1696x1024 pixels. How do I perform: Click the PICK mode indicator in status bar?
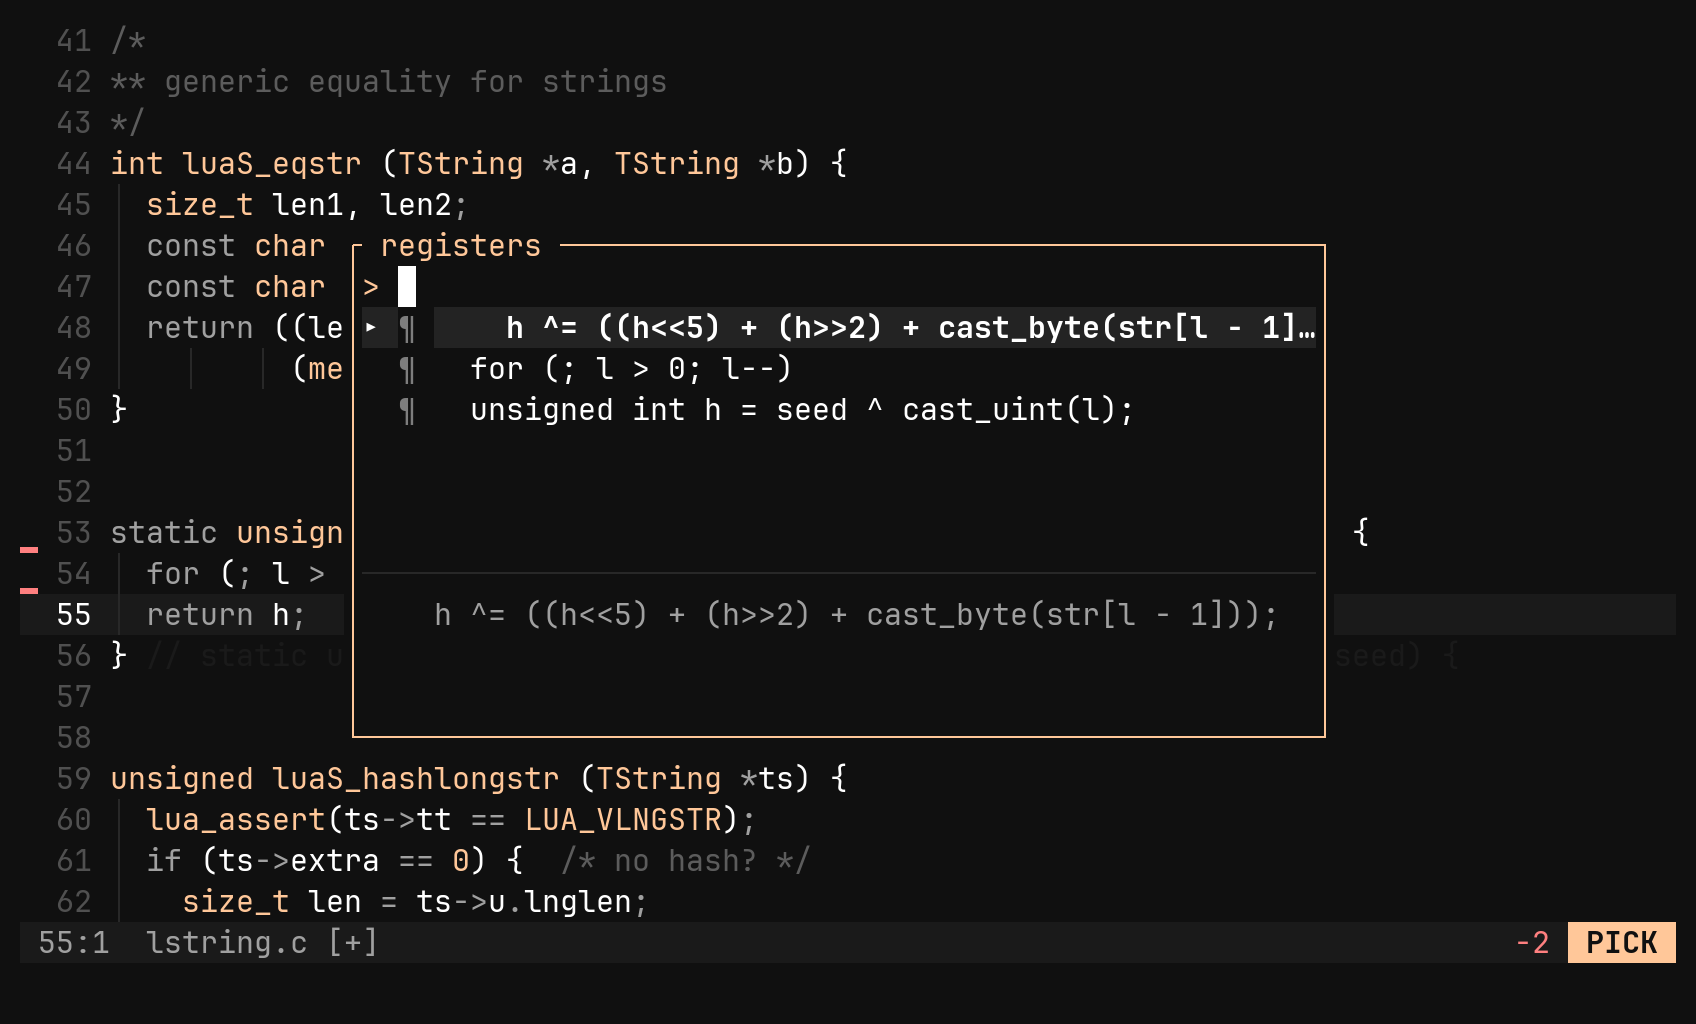1621,942
